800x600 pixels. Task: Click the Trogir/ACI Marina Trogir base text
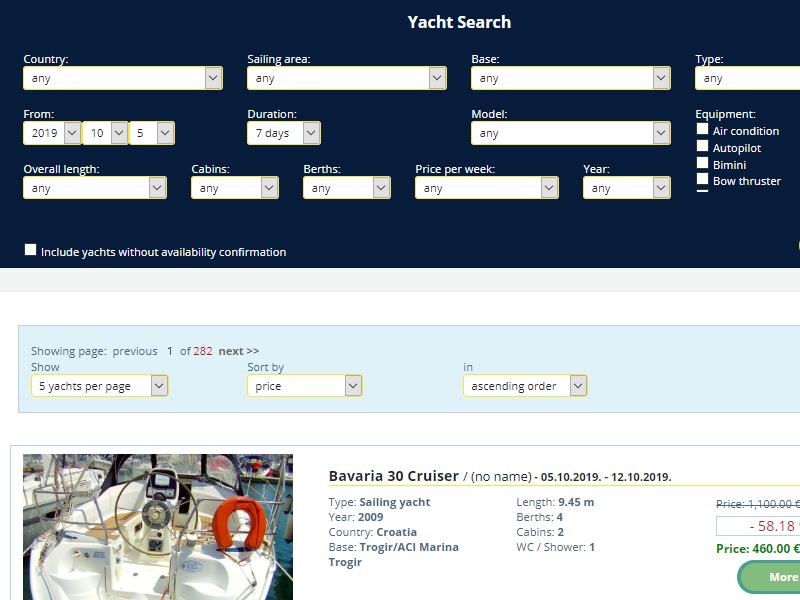tap(393, 555)
